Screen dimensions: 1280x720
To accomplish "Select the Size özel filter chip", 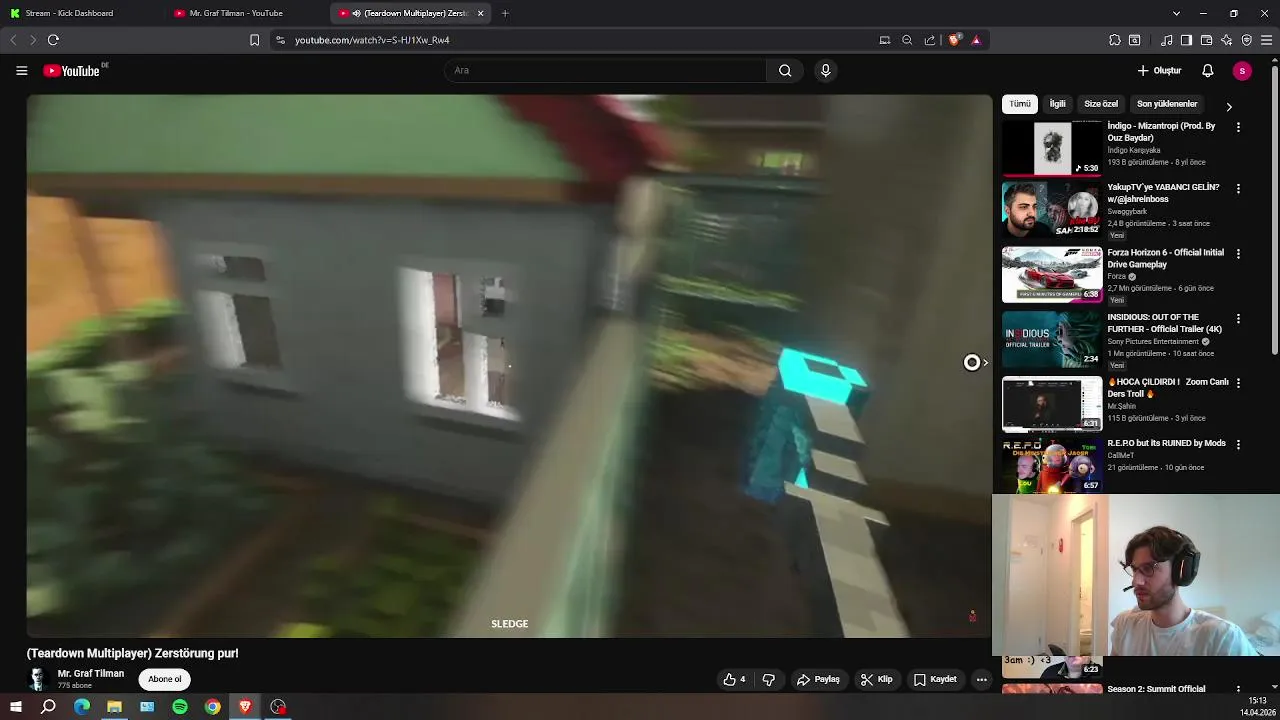I will [x=1101, y=104].
